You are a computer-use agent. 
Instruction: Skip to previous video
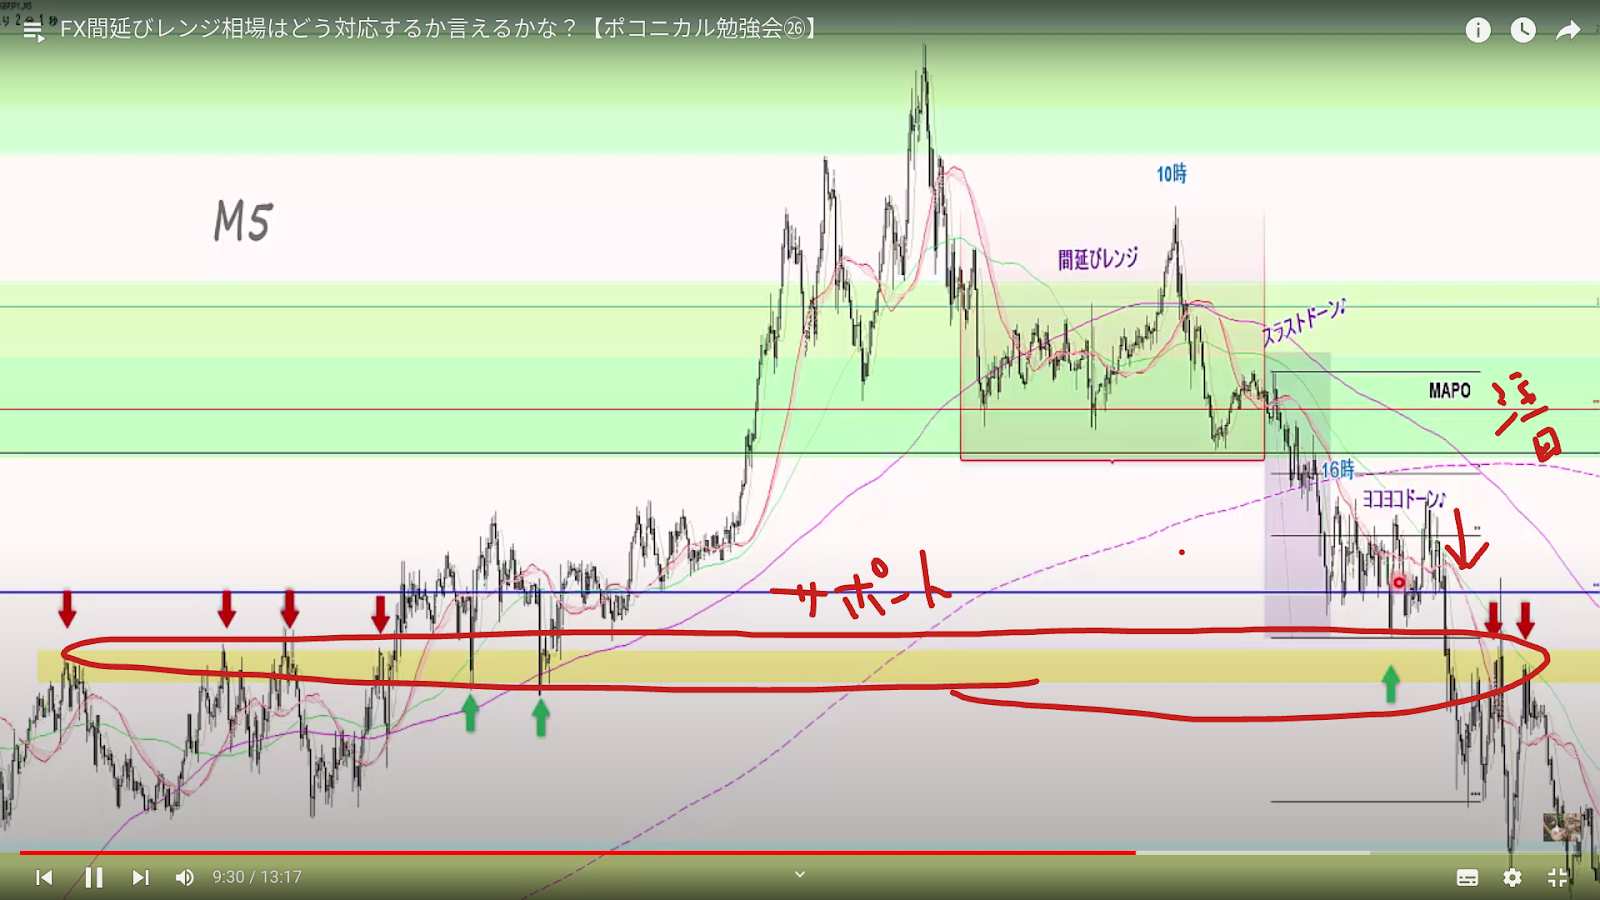pyautogui.click(x=44, y=877)
